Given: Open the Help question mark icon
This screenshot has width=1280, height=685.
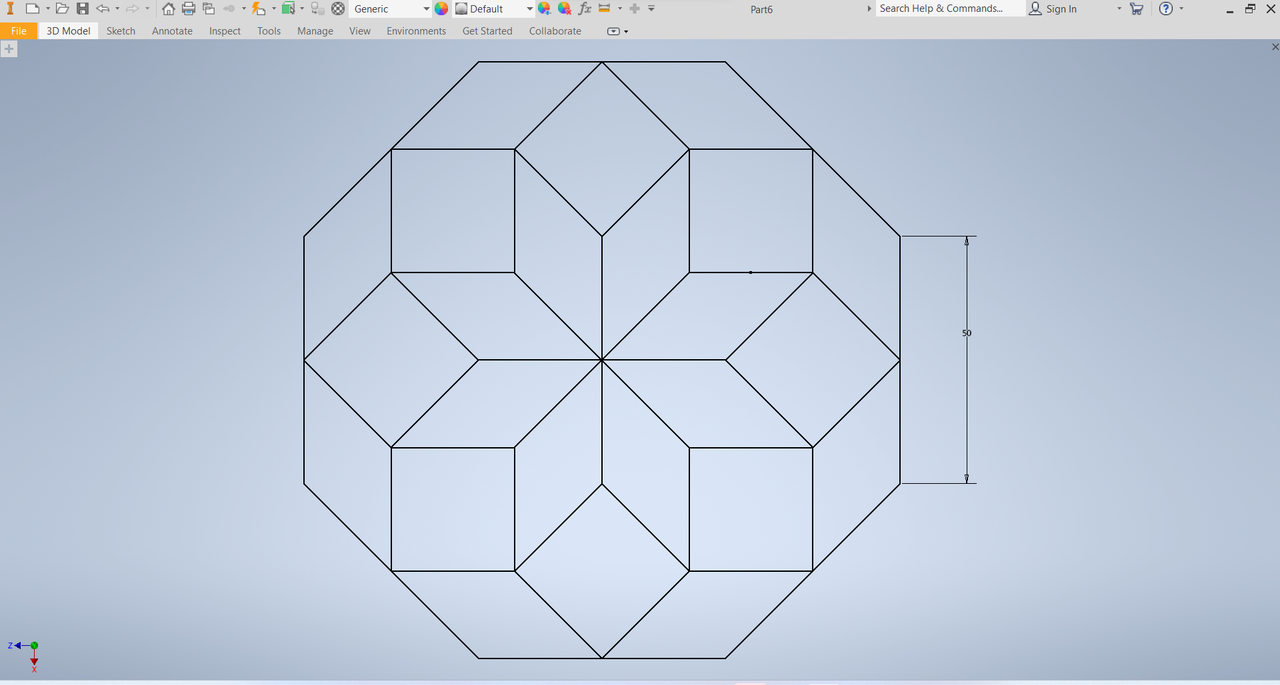Looking at the screenshot, I should pos(1166,9).
